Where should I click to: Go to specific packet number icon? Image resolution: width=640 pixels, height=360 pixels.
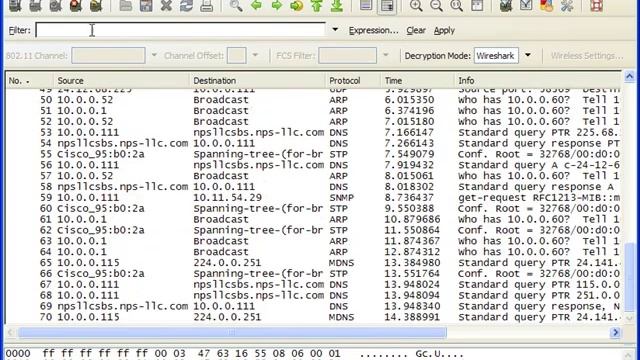coord(297,5)
